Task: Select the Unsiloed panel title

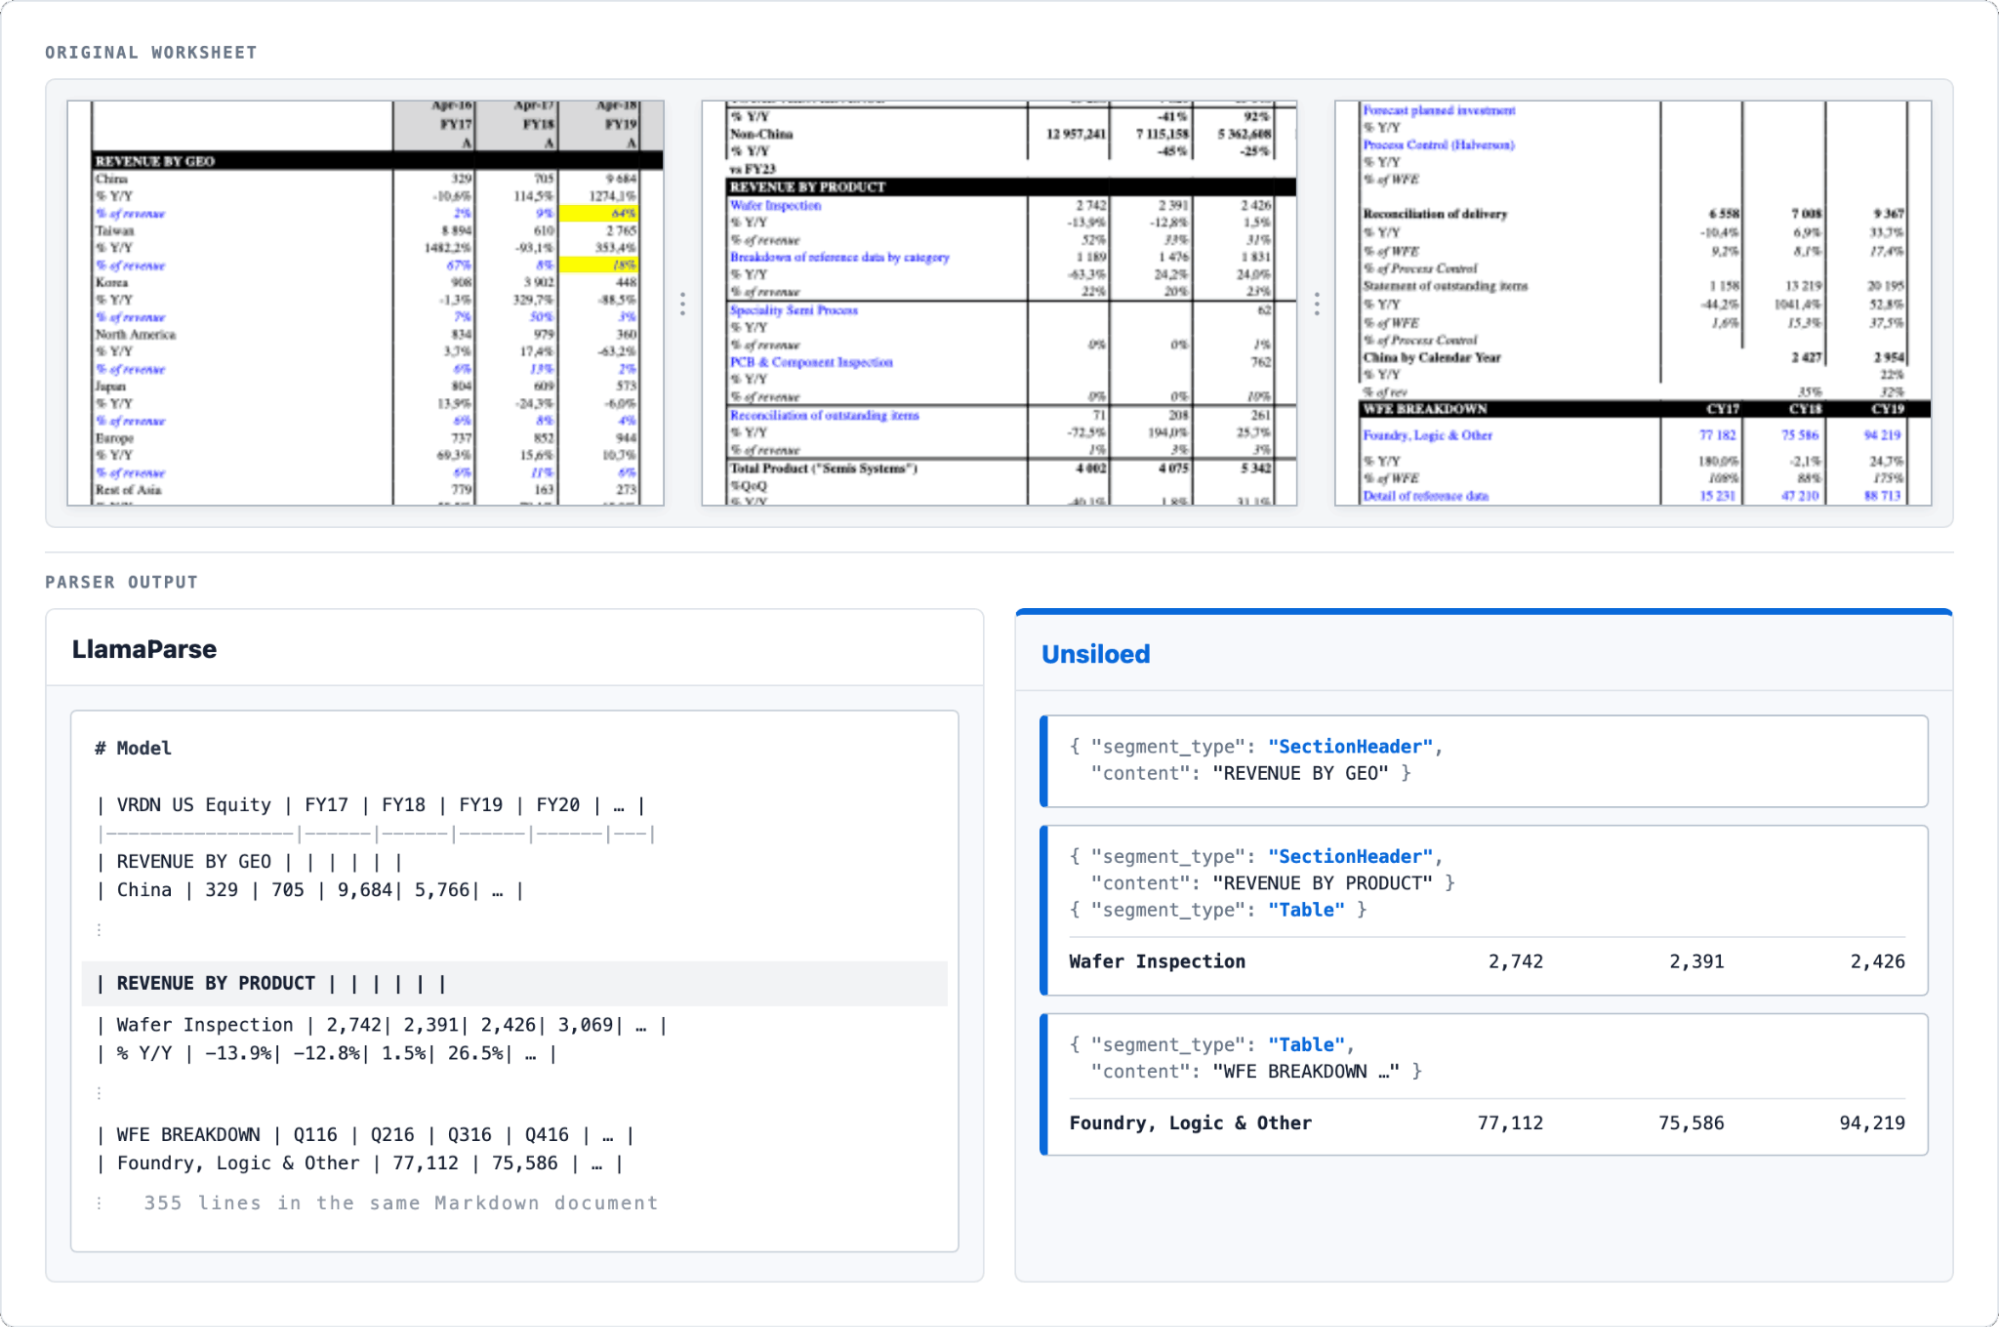Action: click(1096, 654)
